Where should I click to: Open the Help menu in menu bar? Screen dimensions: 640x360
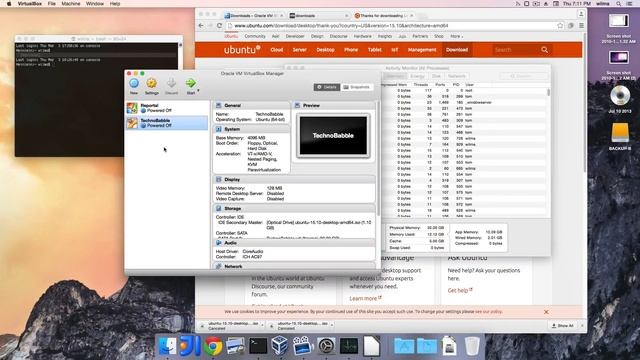click(115, 4)
